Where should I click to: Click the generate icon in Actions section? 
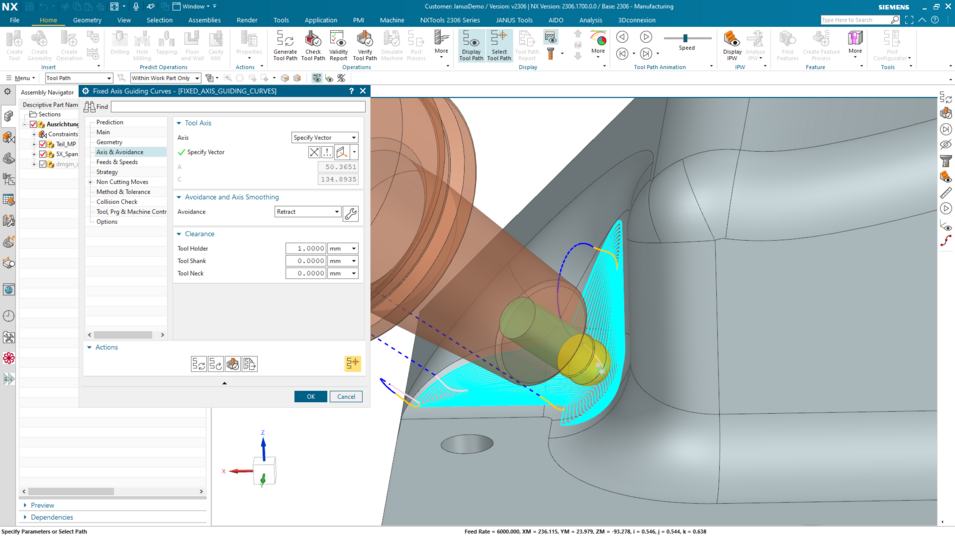[x=199, y=364]
